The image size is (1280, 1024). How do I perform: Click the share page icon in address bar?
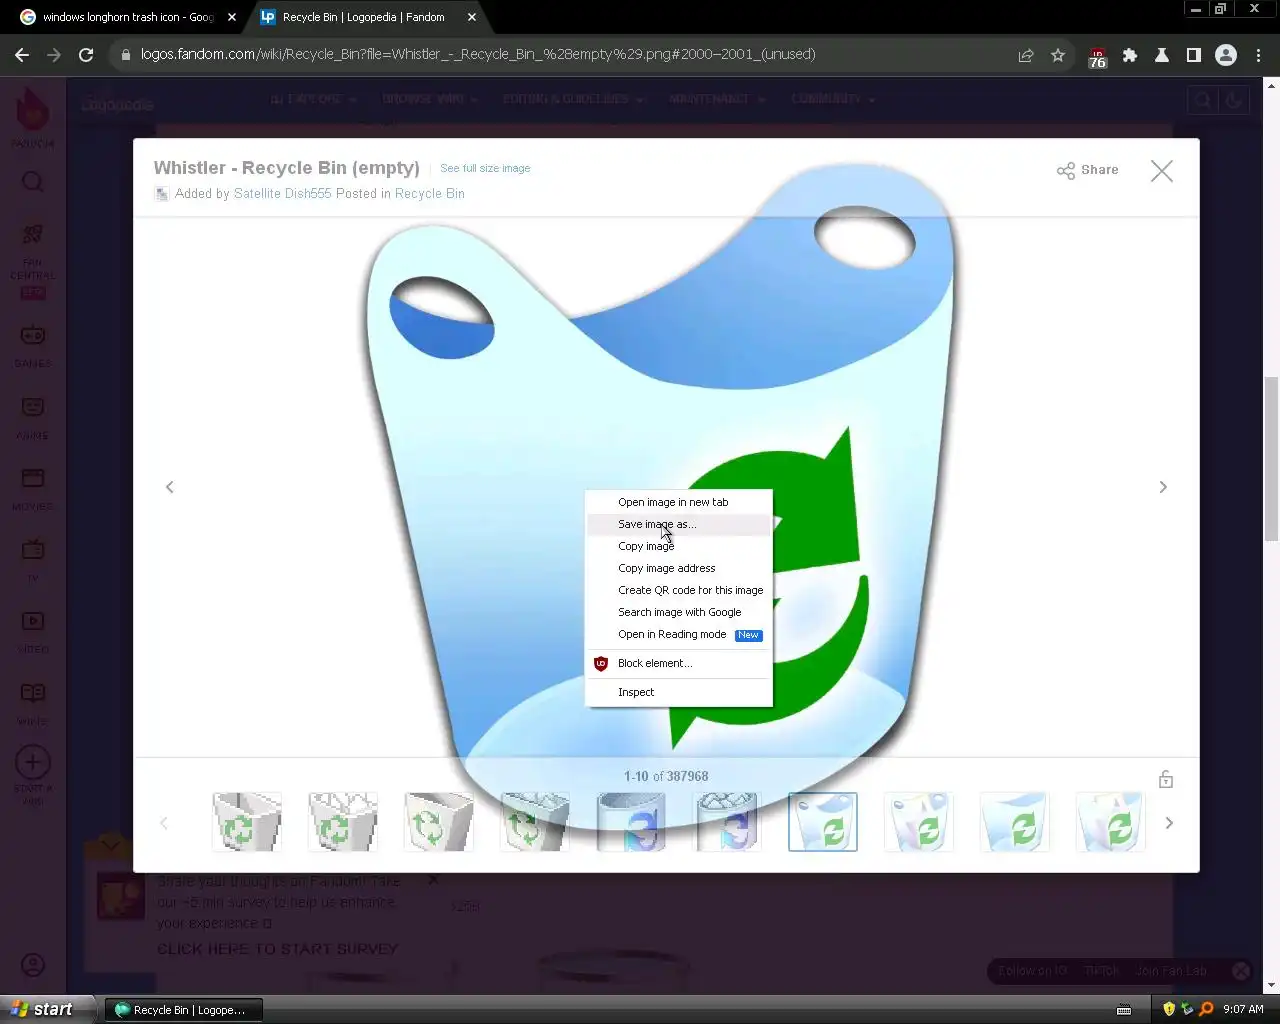point(1026,56)
